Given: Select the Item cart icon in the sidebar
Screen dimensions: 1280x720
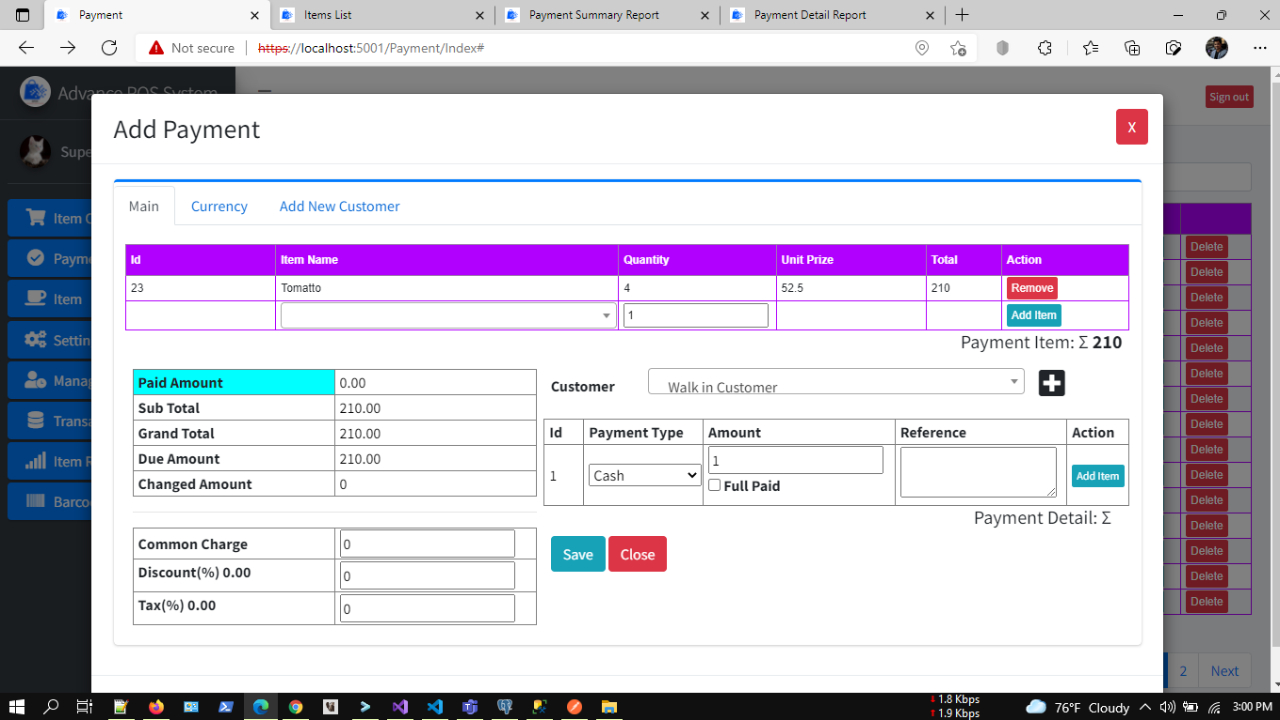Looking at the screenshot, I should (38, 217).
